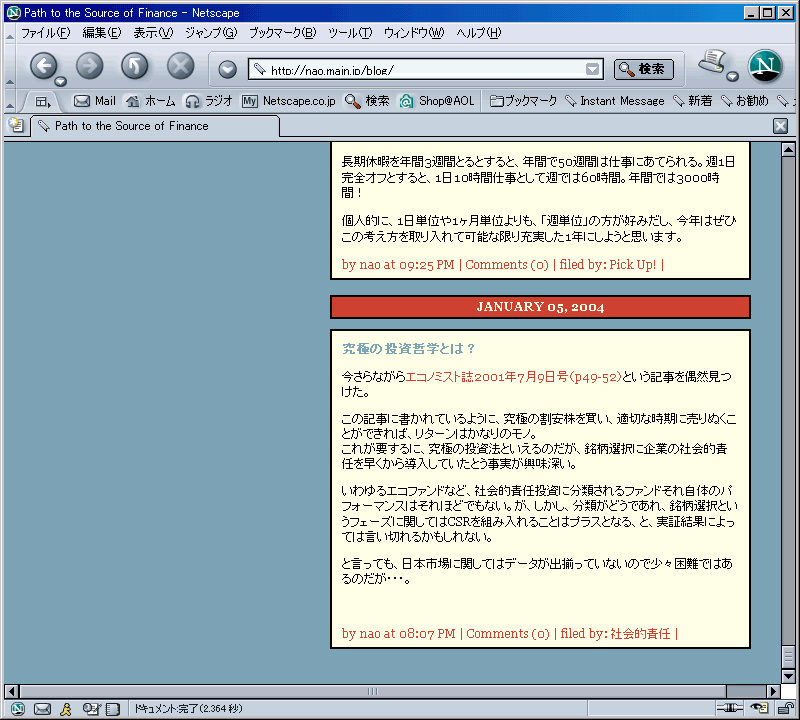Open Comments (0) of the 09:25 PM post
Viewport: 800px width, 720px height.
(x=507, y=264)
